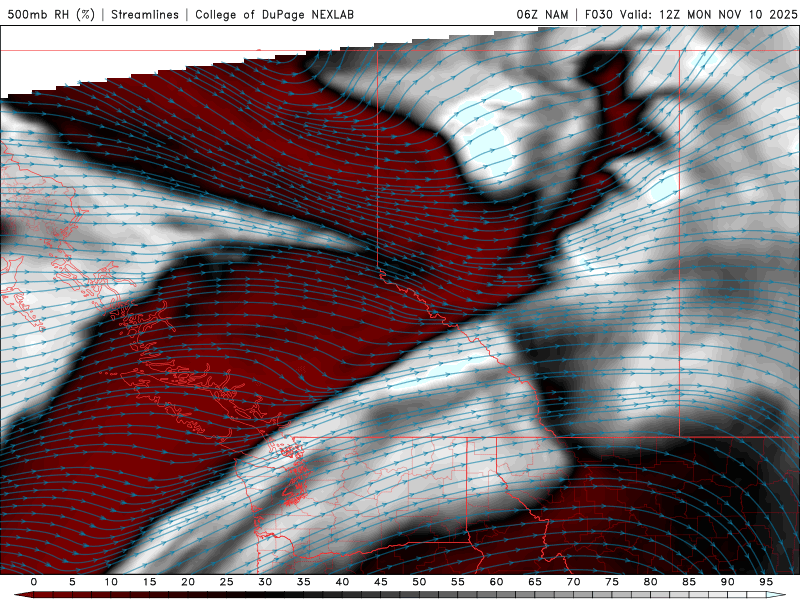Click the colorbar label "75"
This screenshot has width=800, height=600.
[x=612, y=582]
